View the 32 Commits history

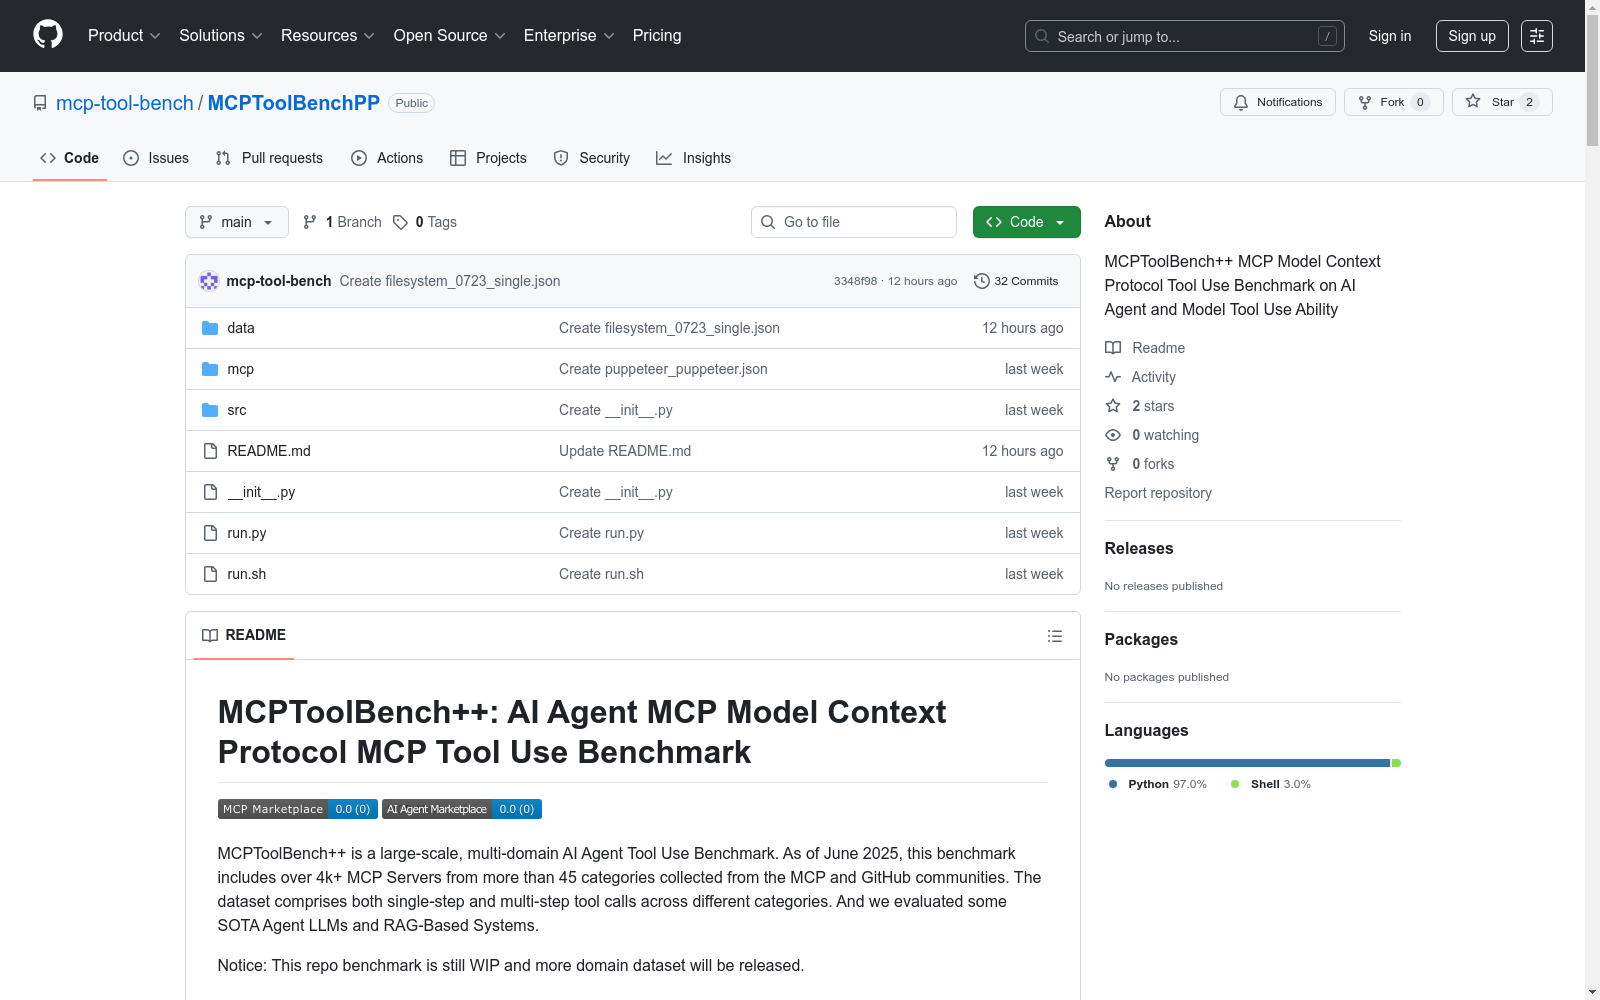tap(1016, 281)
